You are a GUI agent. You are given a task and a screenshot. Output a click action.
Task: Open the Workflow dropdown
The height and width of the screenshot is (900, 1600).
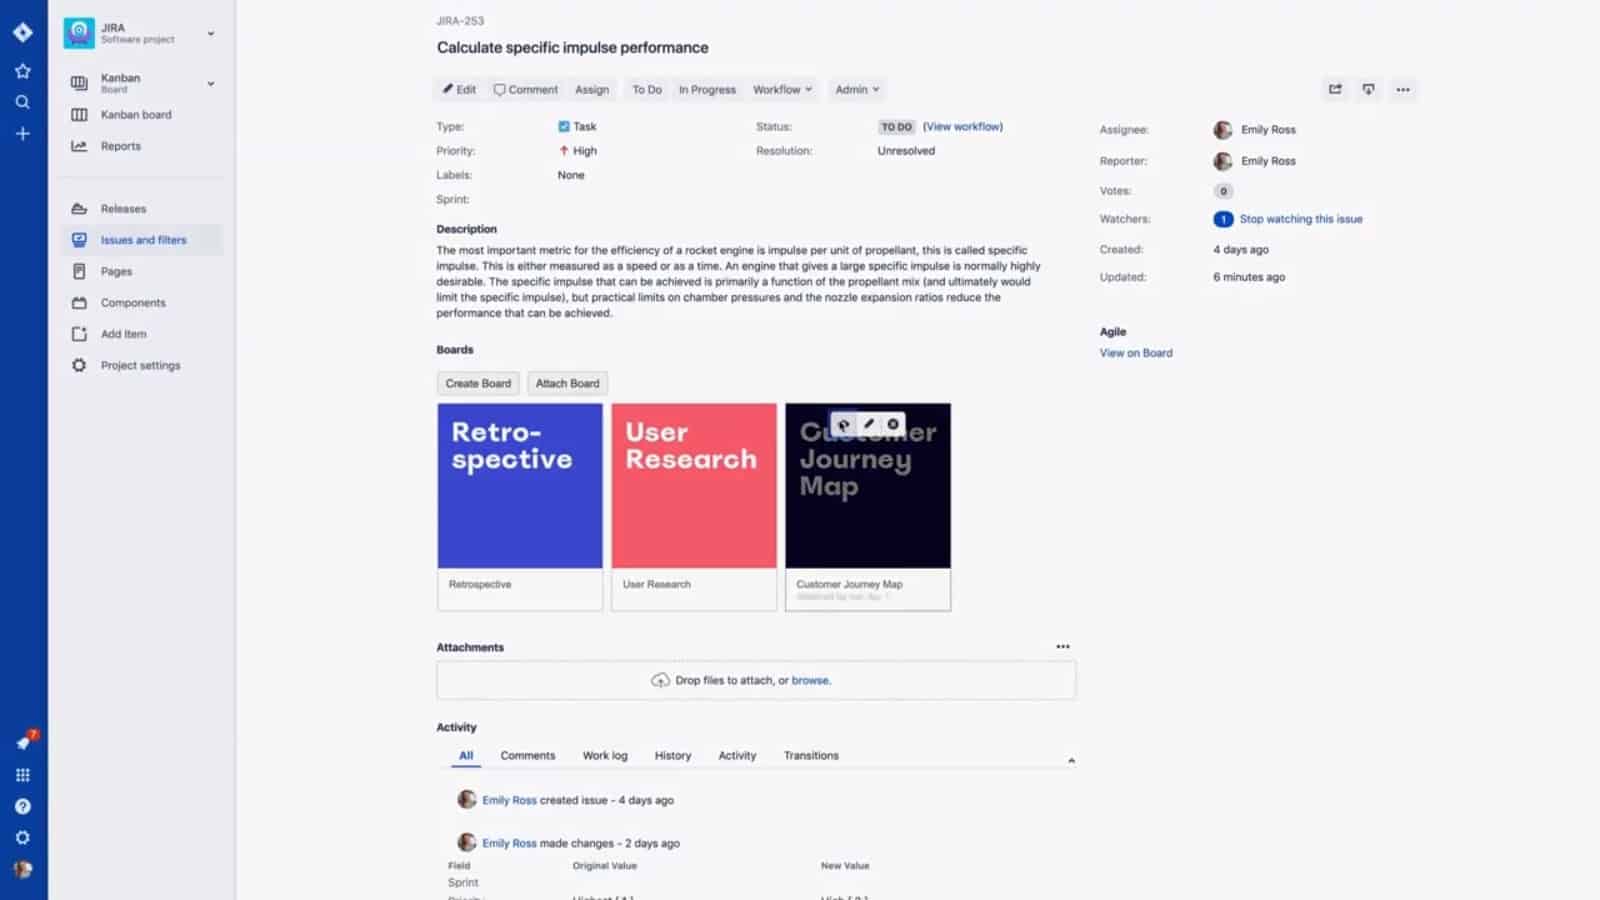pyautogui.click(x=782, y=89)
